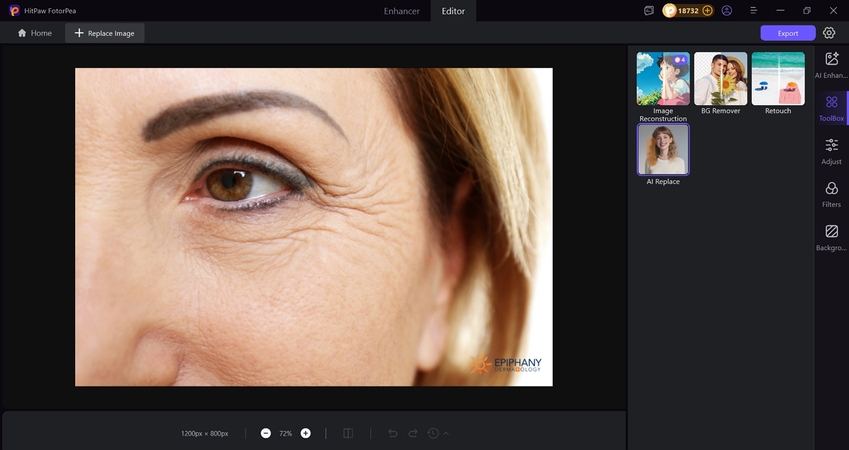Screen dimensions: 849x450
Task: Select the ToolBox sidebar icon
Action: 831,107
